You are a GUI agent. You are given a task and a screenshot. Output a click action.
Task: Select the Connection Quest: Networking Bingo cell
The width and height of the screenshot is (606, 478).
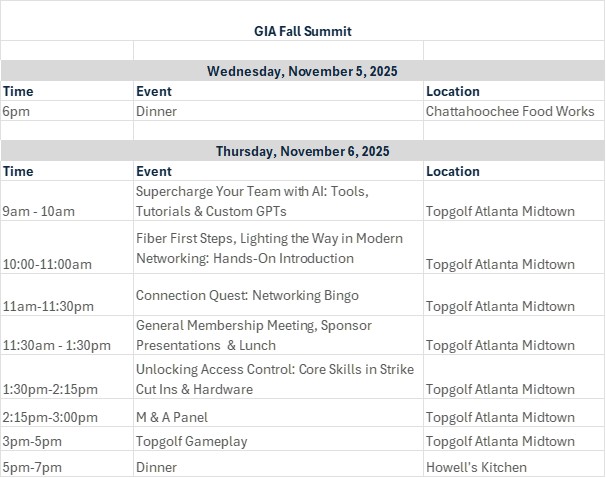[x=278, y=295]
